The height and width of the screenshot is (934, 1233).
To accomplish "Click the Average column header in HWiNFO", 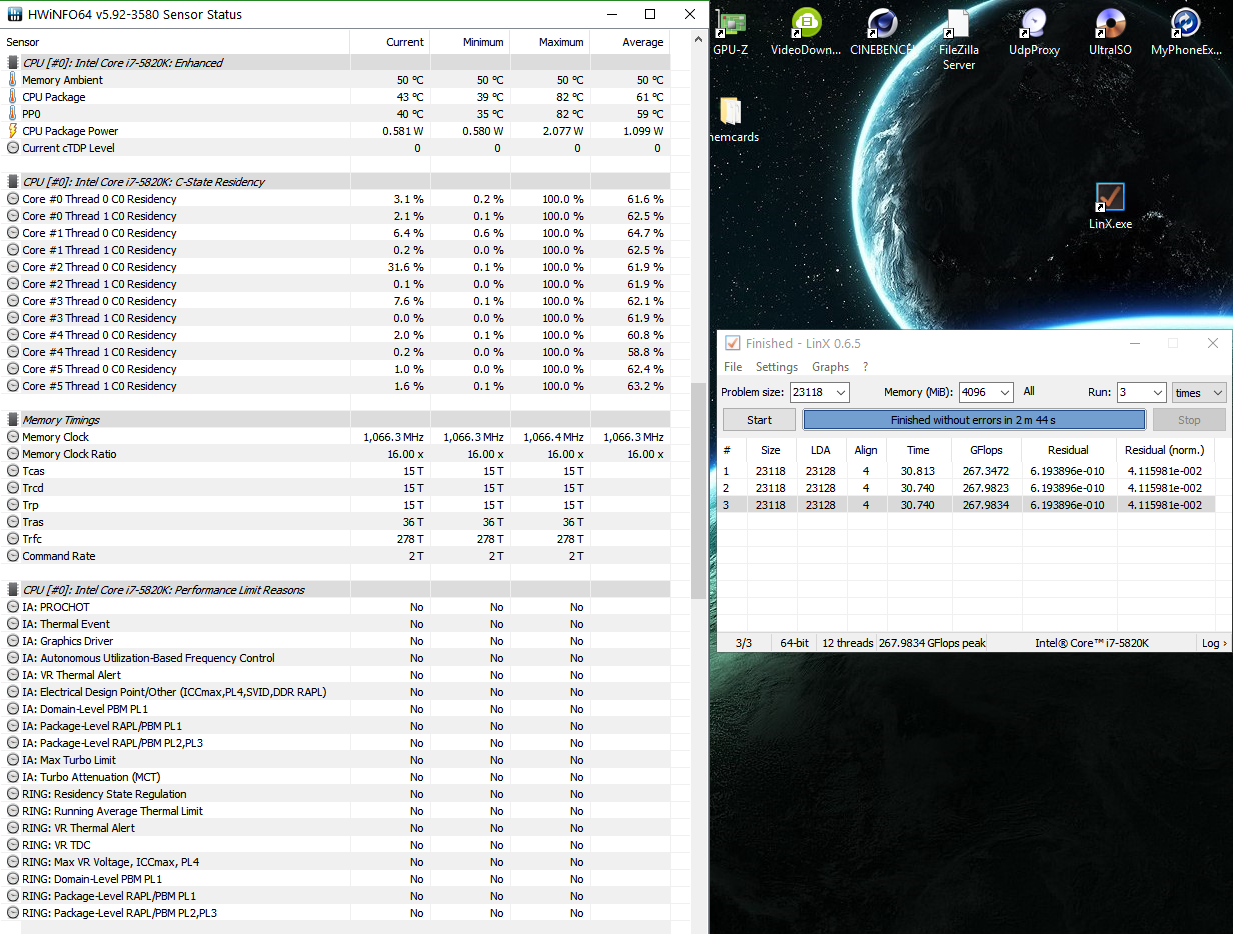I will click(630, 42).
